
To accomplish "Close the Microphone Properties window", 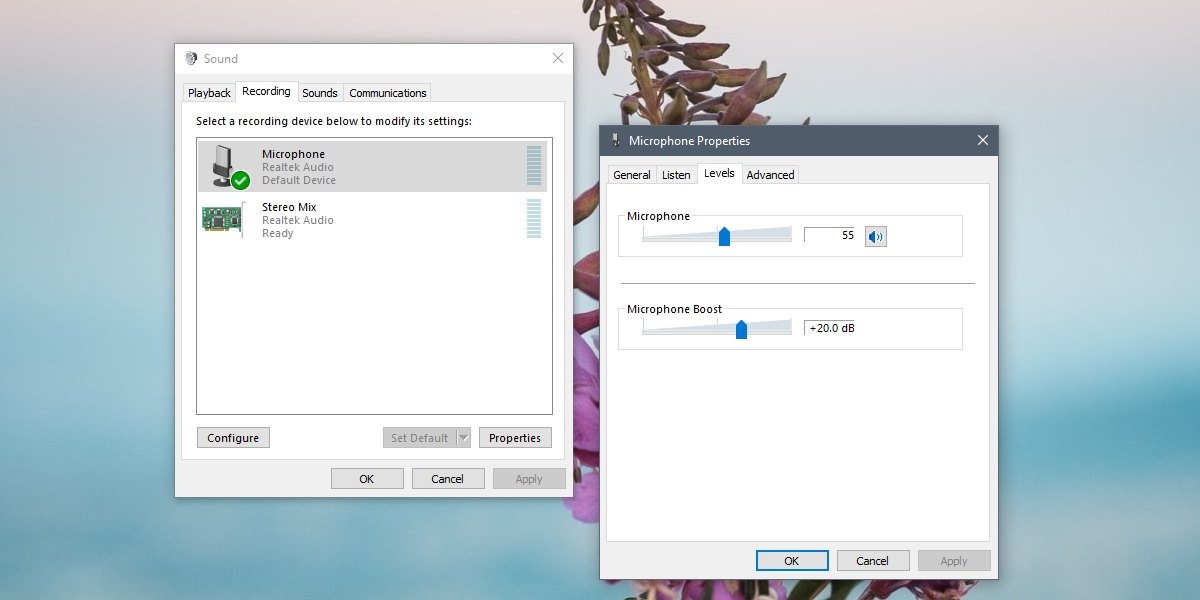I will click(x=983, y=141).
